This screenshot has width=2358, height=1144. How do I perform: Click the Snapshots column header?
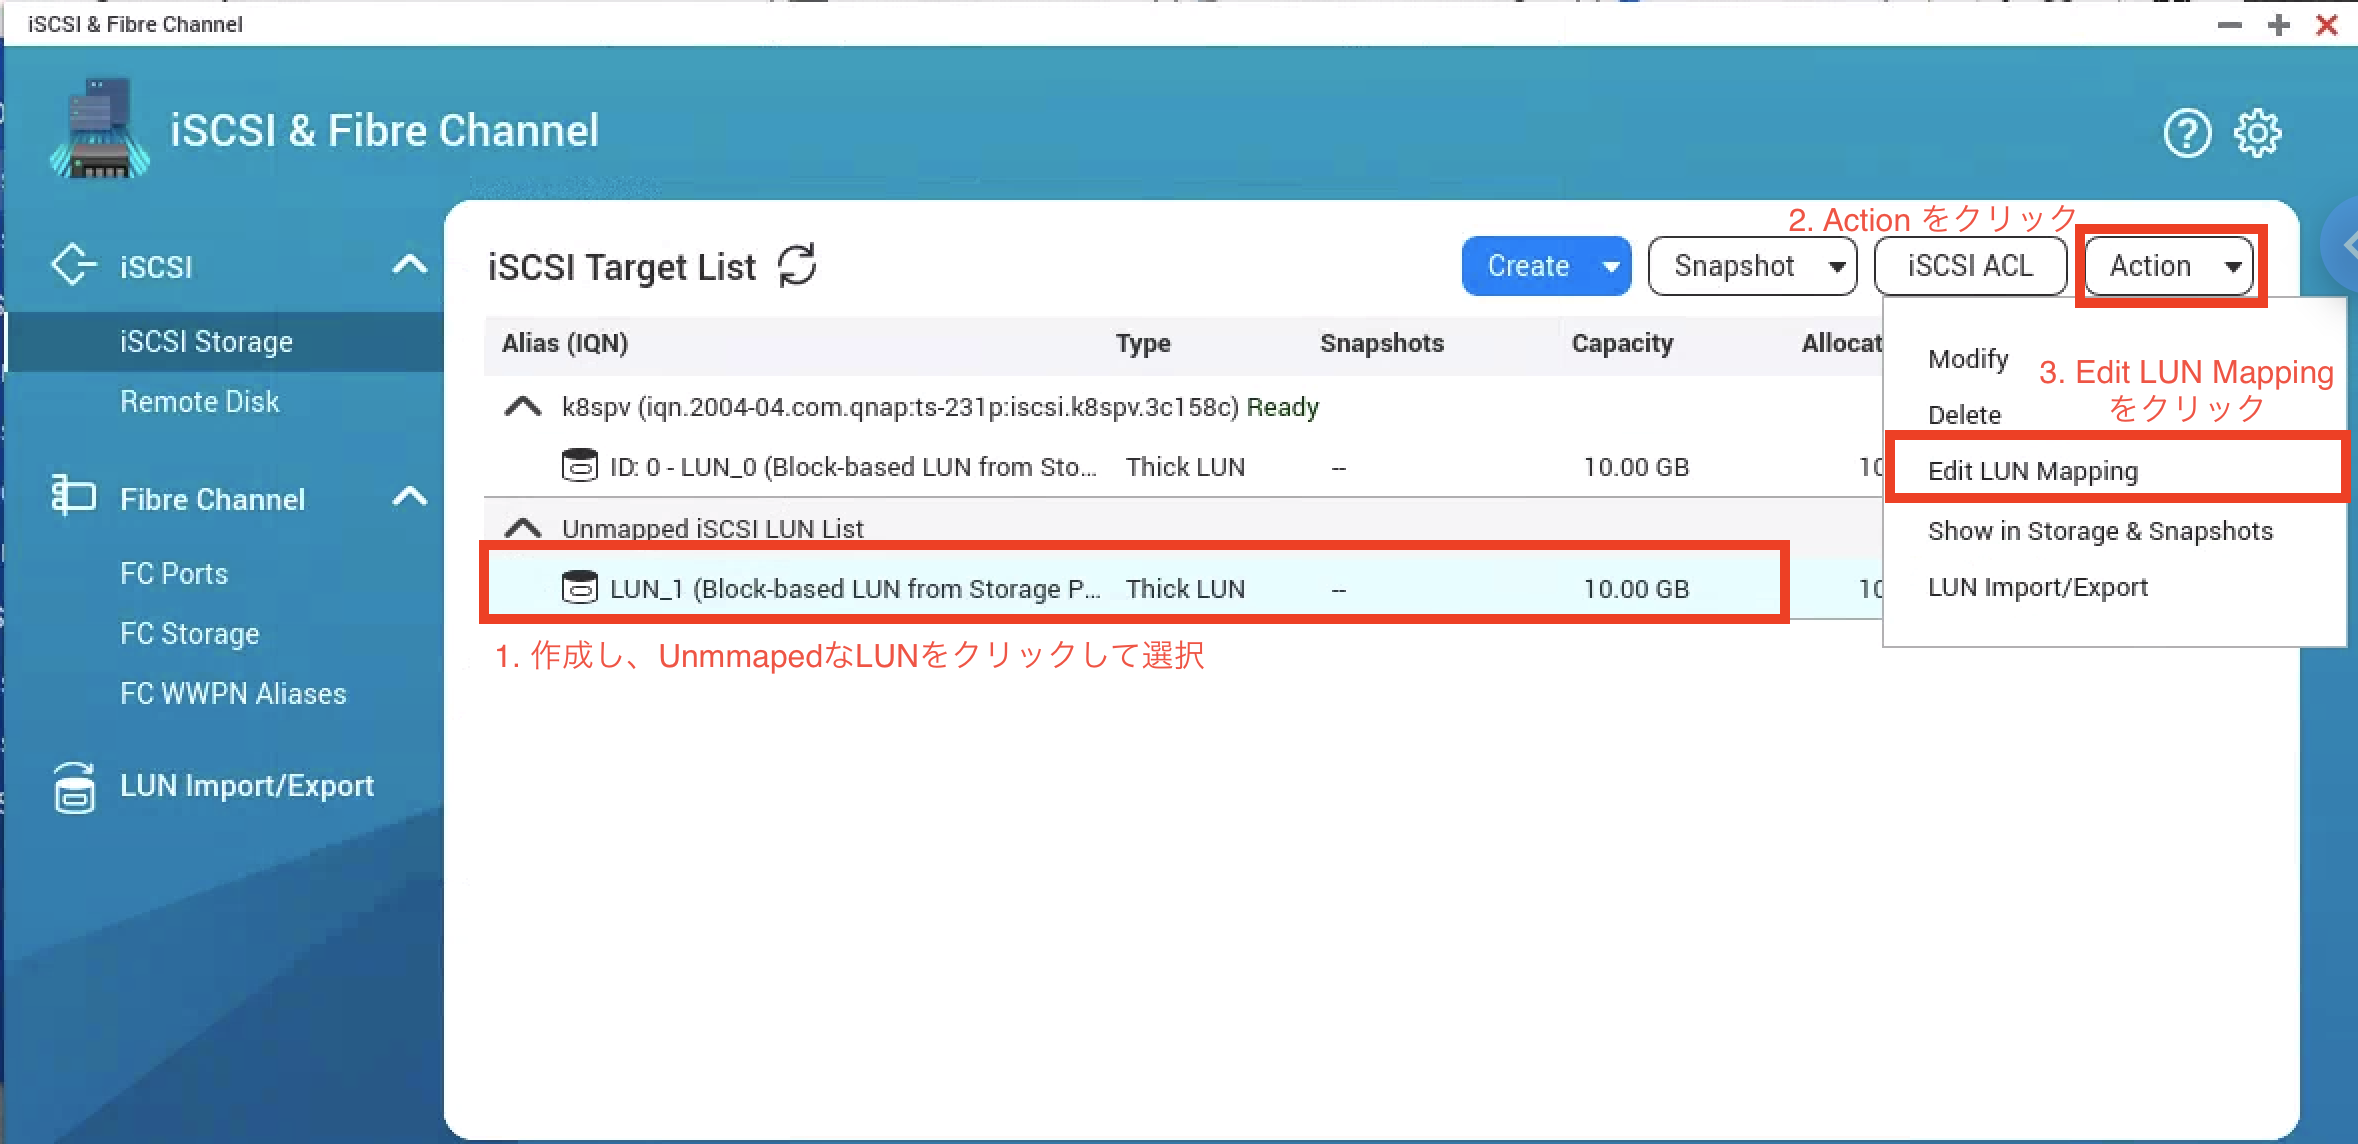[x=1382, y=343]
